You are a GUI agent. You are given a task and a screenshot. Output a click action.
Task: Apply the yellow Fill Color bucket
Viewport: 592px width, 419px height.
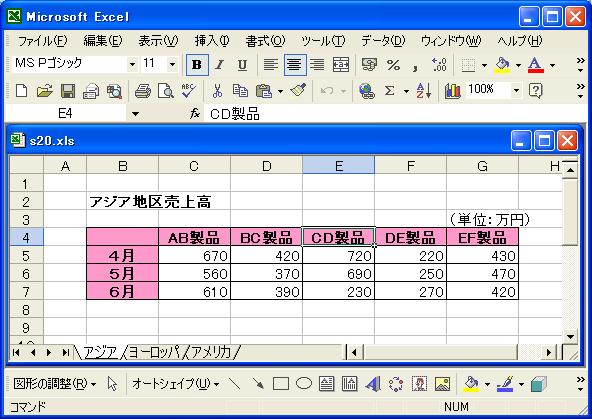click(502, 65)
